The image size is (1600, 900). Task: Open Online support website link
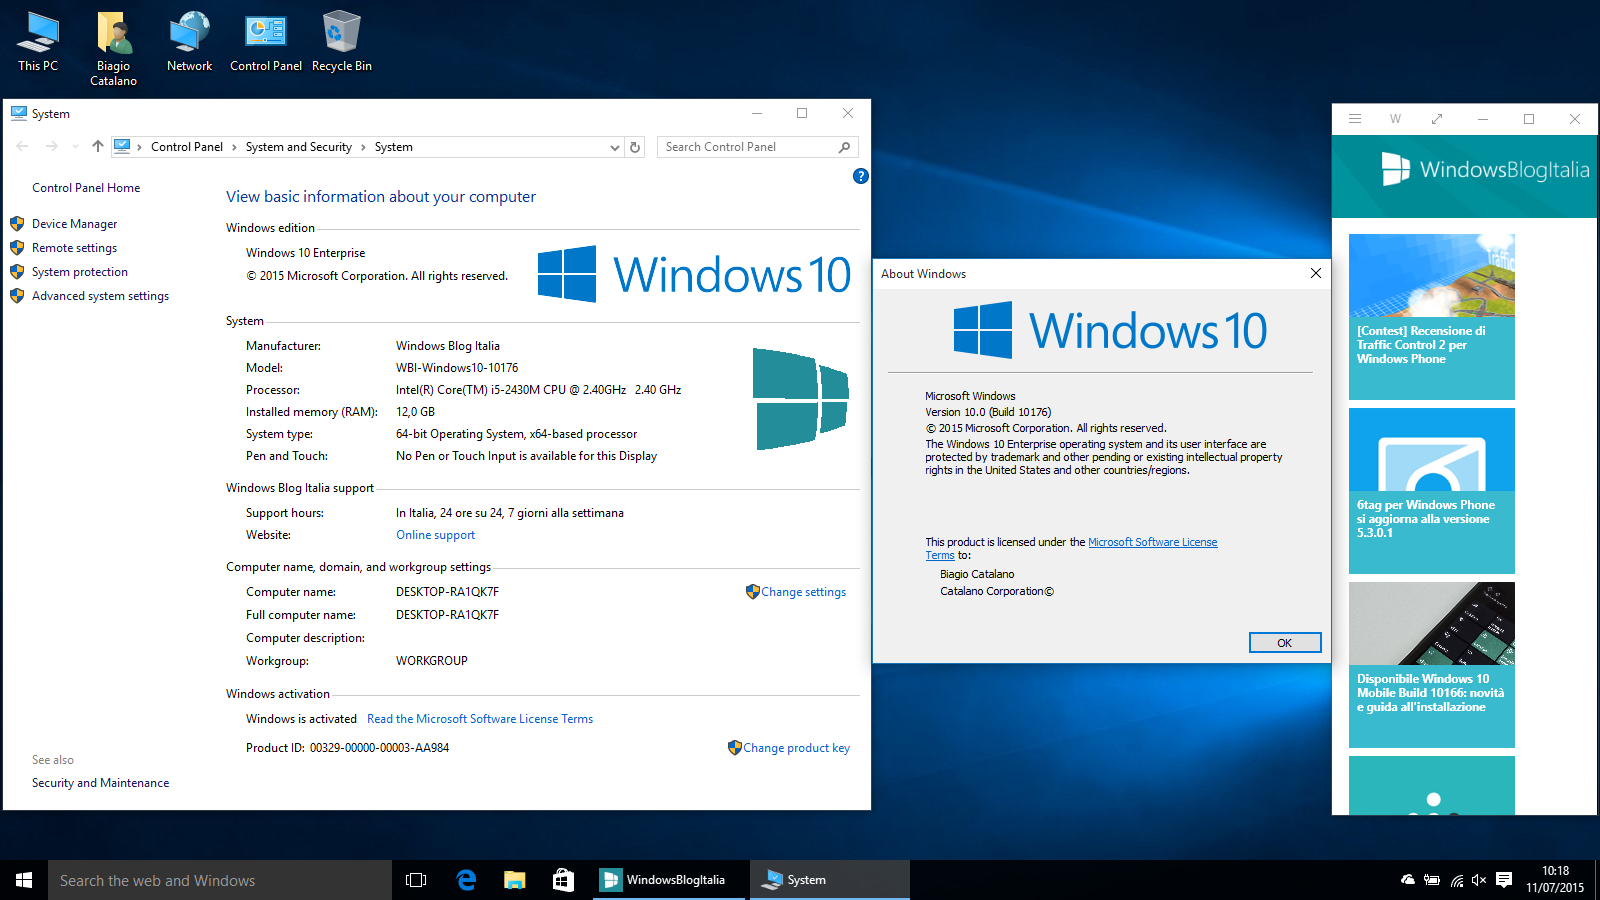click(435, 535)
